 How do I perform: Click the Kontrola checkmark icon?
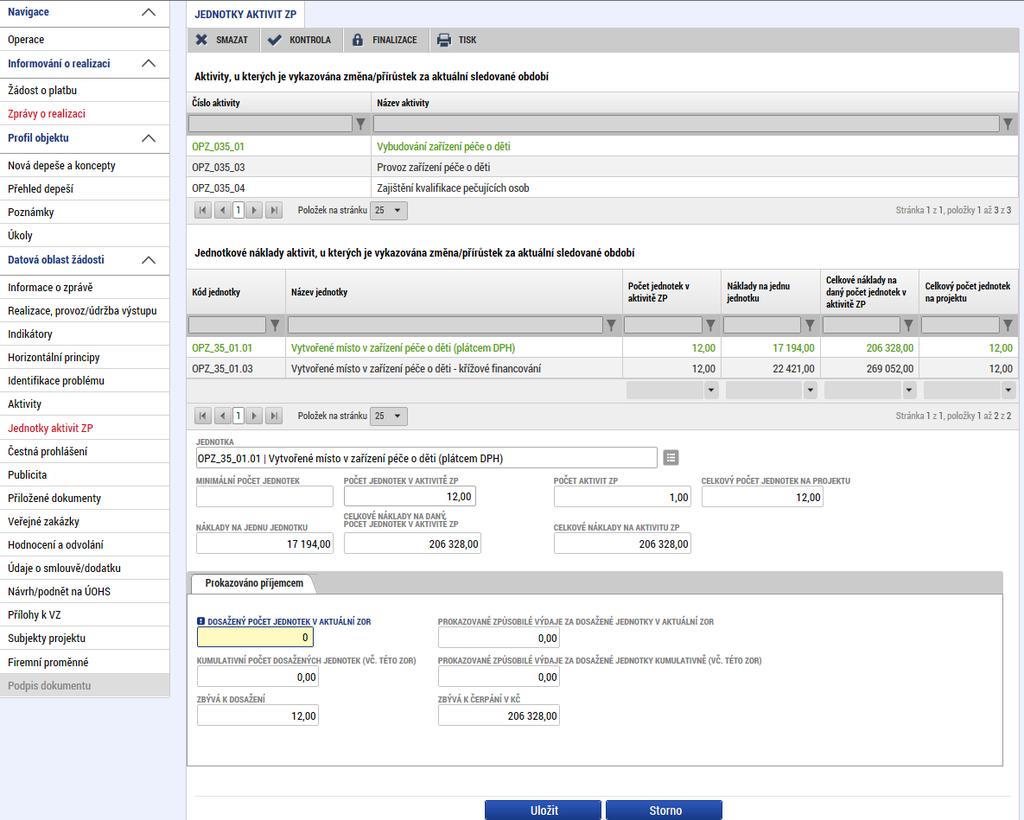(274, 40)
